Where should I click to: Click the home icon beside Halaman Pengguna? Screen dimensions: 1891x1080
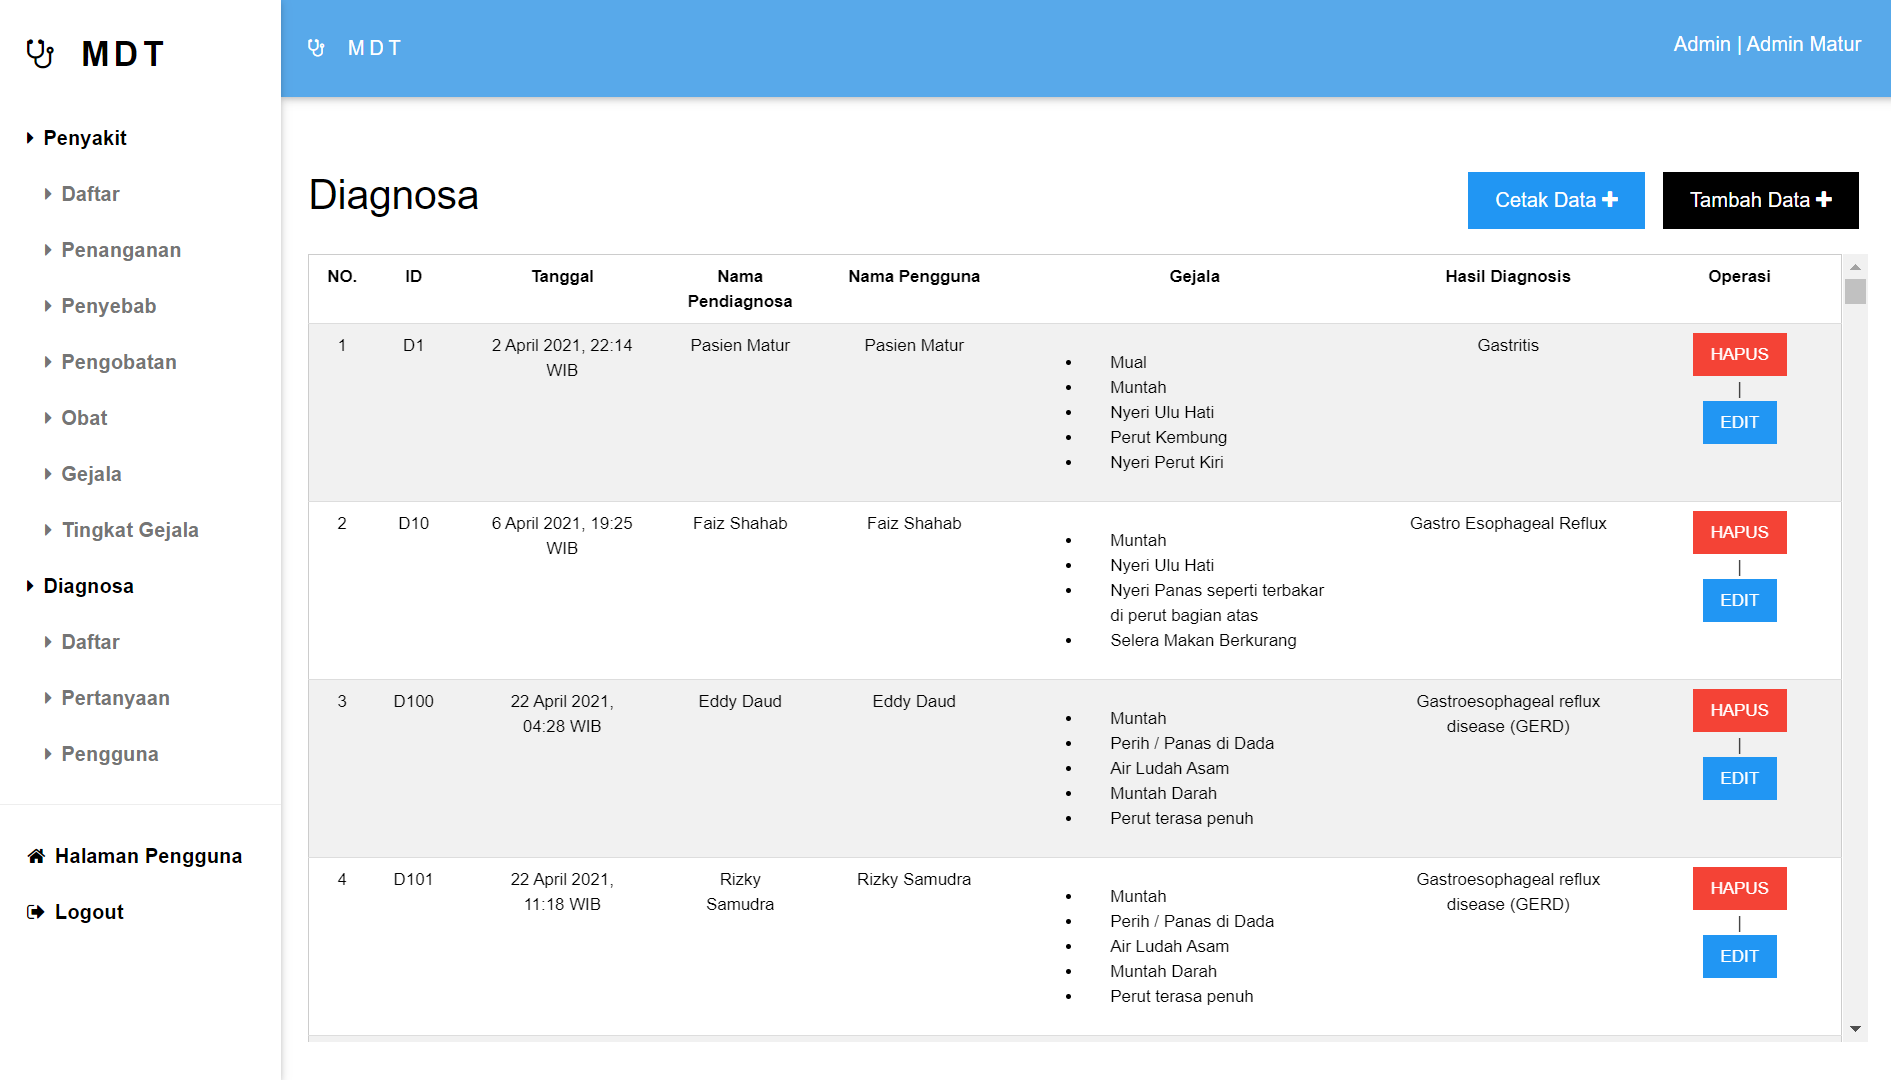[x=36, y=856]
